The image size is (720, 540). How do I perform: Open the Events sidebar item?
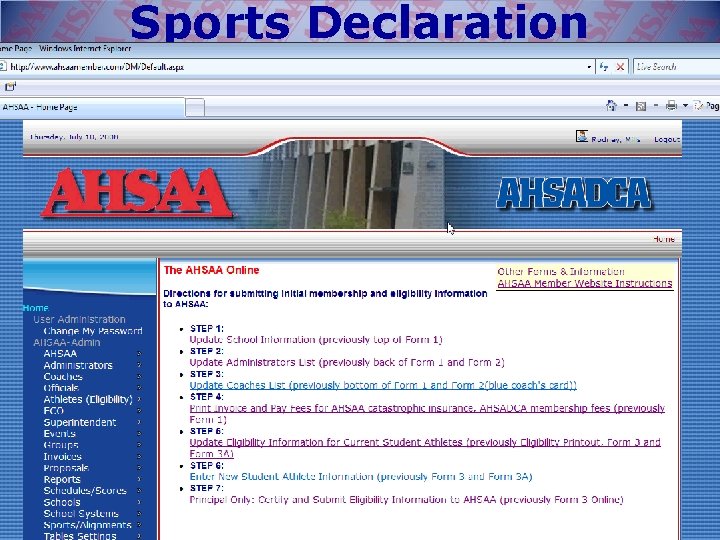tap(60, 433)
